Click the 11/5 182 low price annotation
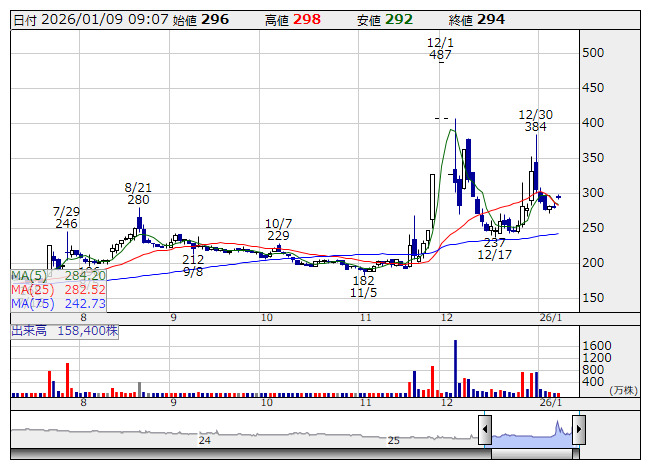Image resolution: width=653 pixels, height=470 pixels. coord(362,287)
